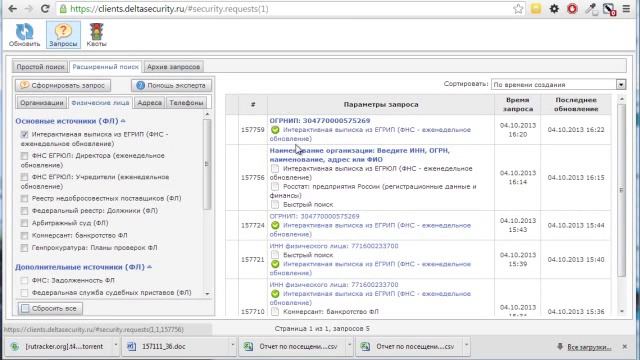640x360 pixels.
Task: Check Арбитражный суд (ФЛ) checkbox
Action: 24,223
